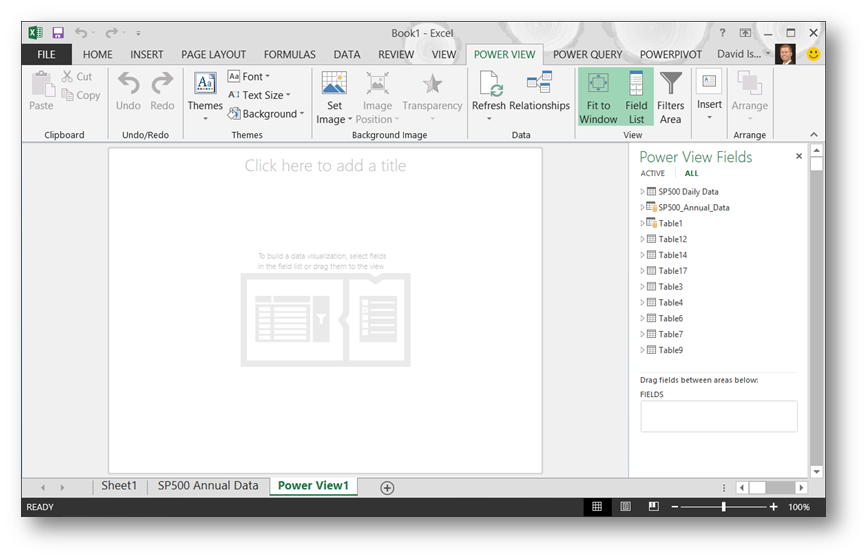Click the Paste icon in Clipboard group
Viewport: 868px width, 559px height.
(42, 84)
